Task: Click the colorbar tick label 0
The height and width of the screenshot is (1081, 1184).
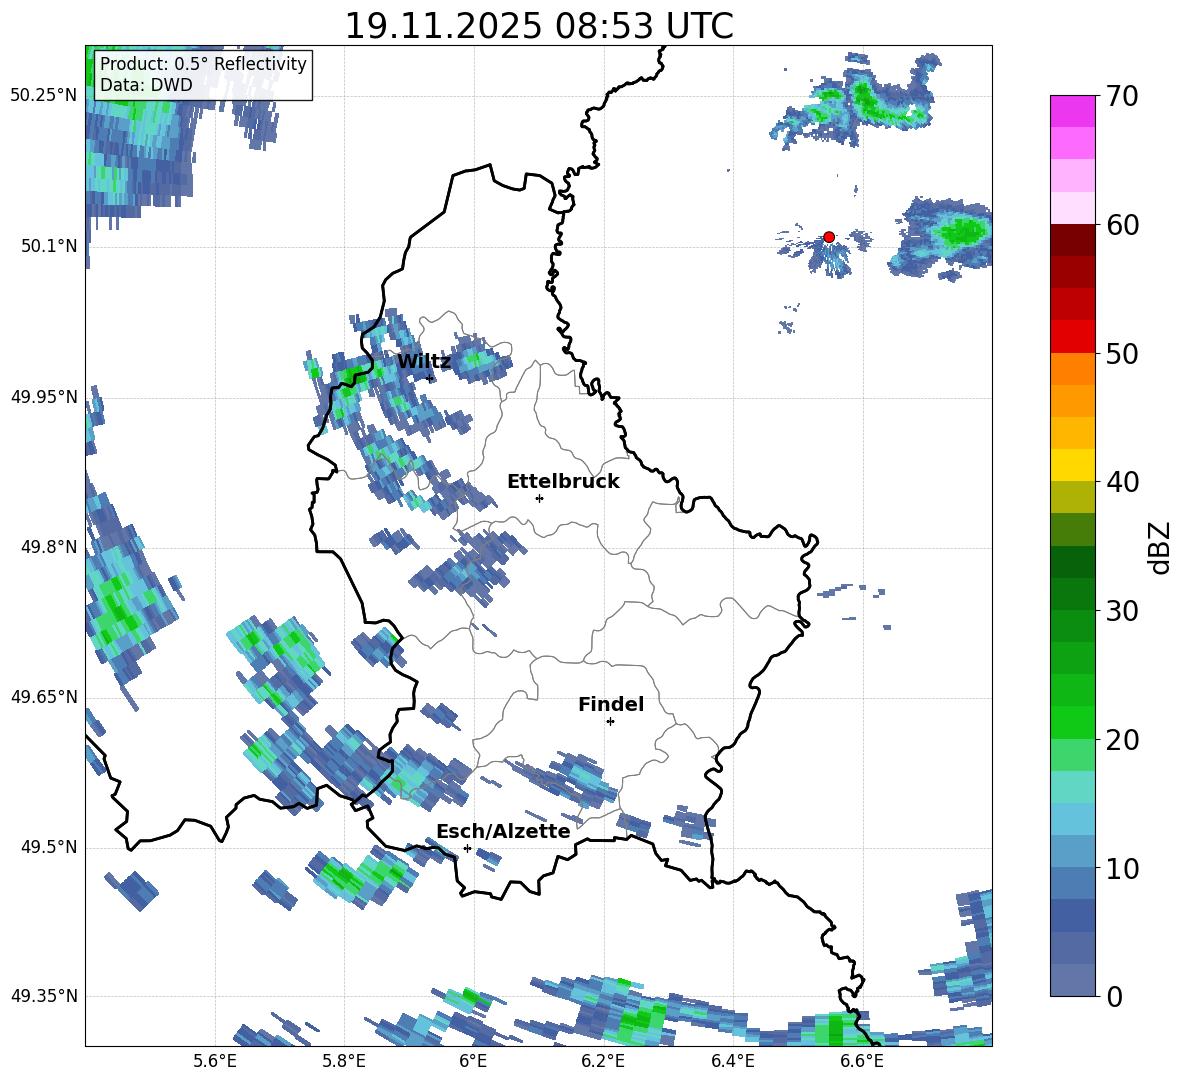Action: (1113, 996)
